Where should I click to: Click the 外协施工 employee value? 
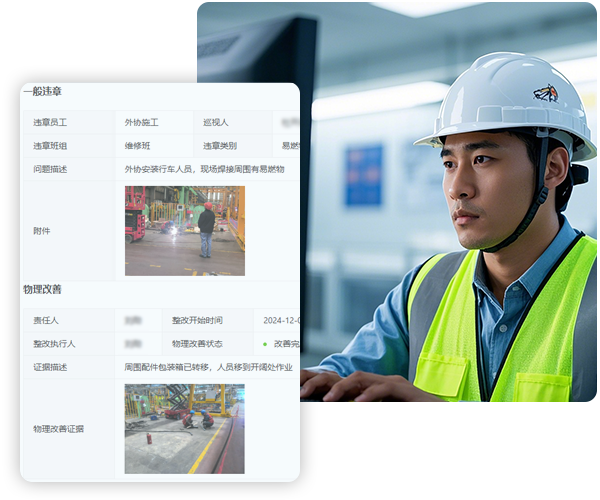pos(140,122)
